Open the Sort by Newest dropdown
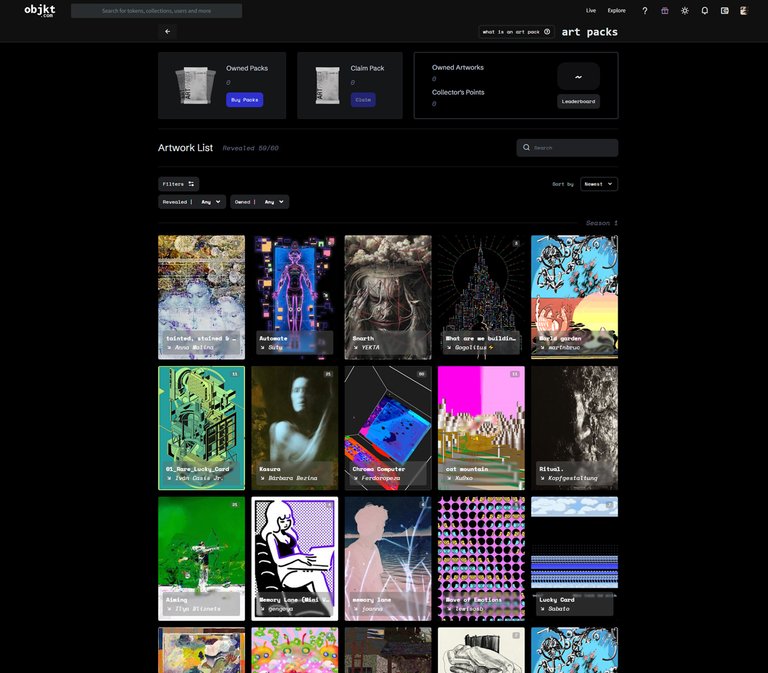 [599, 184]
